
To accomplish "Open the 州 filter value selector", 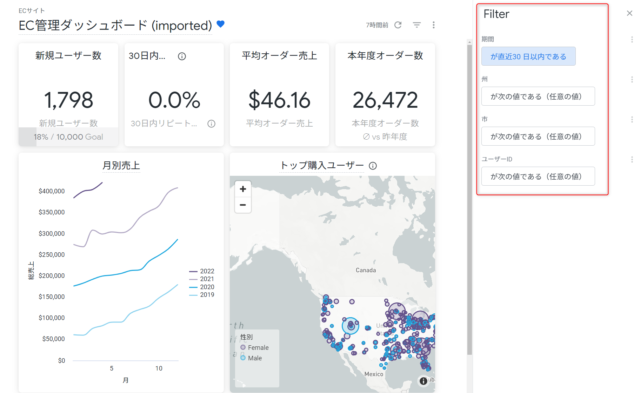I will pos(538,96).
